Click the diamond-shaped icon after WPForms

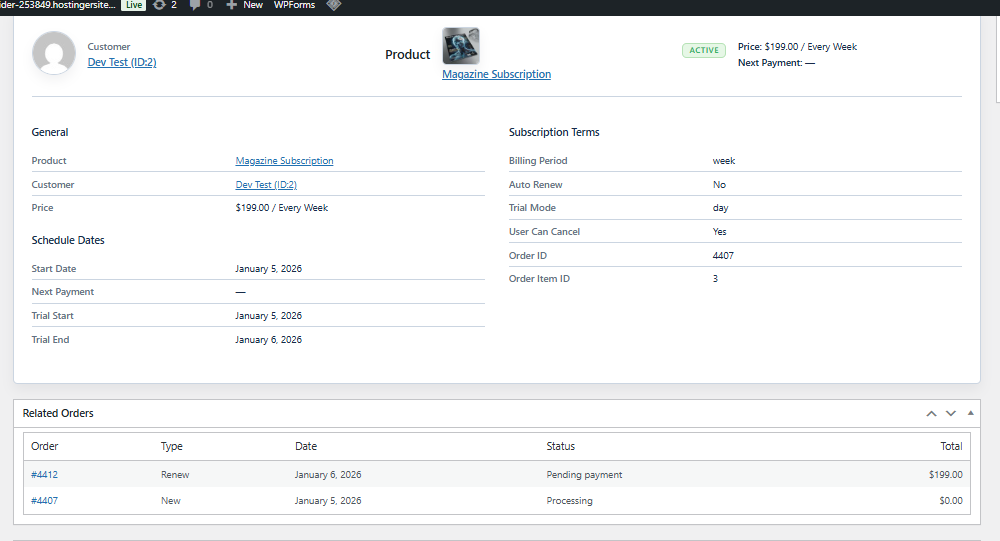pyautogui.click(x=334, y=5)
